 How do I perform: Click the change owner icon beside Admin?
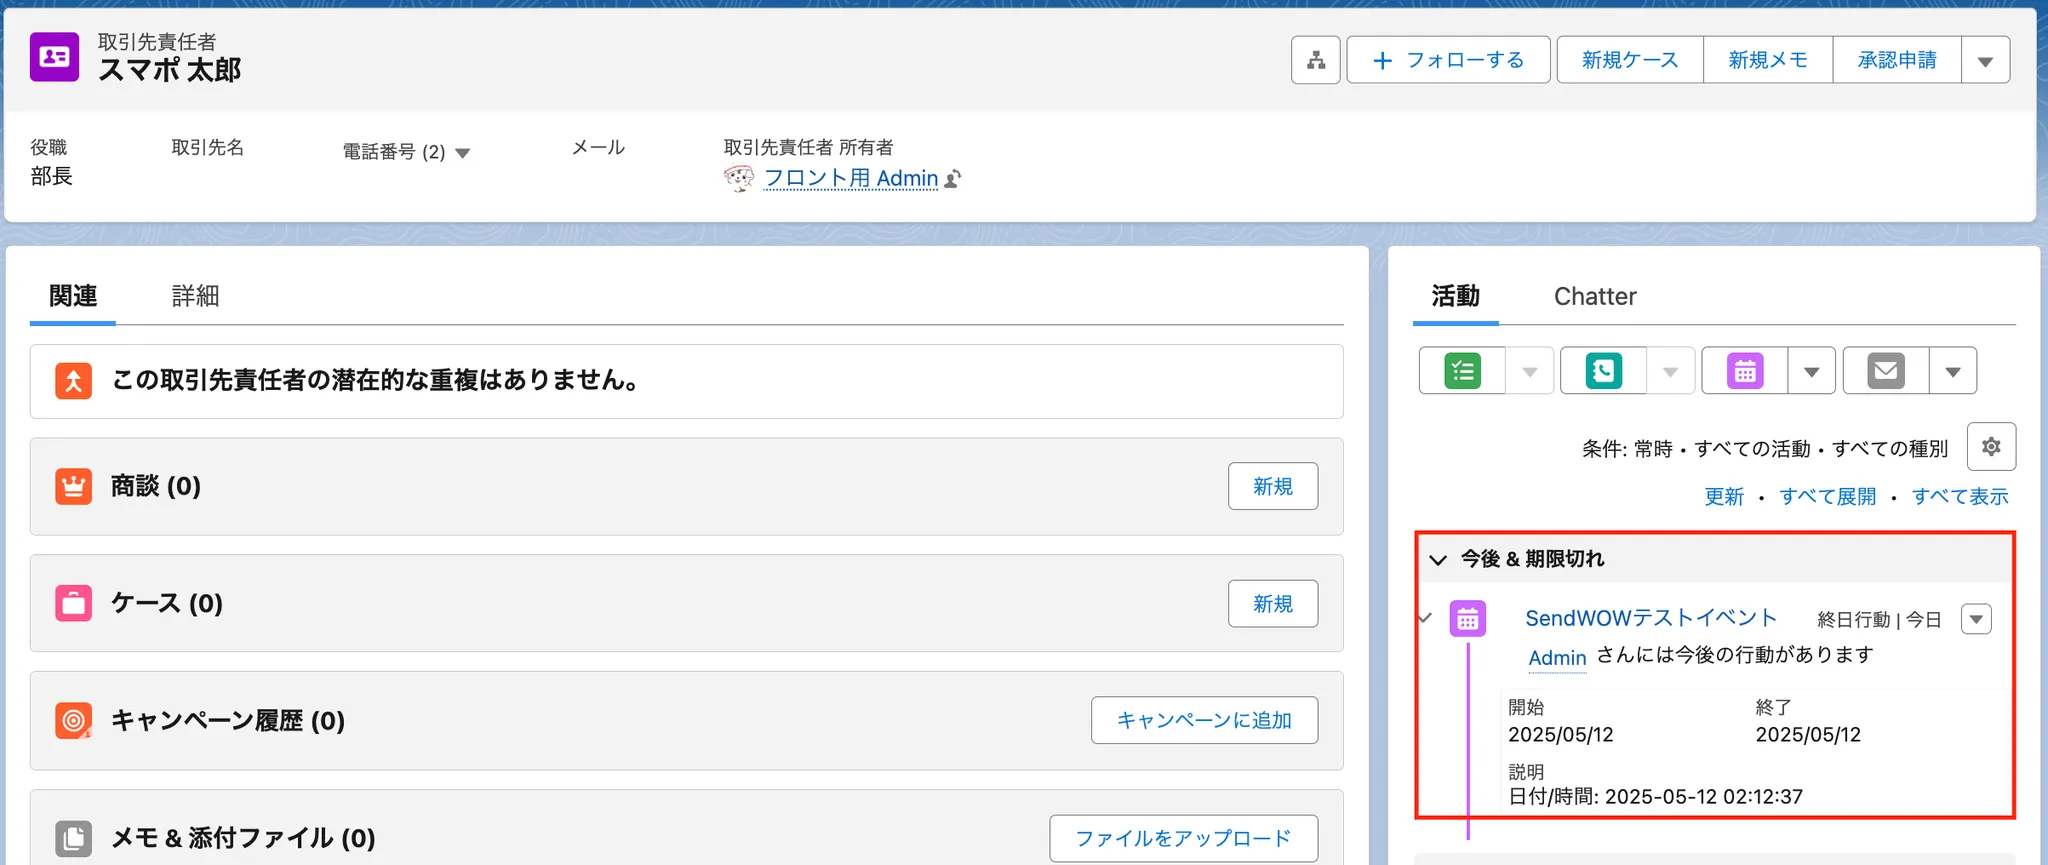click(x=953, y=179)
